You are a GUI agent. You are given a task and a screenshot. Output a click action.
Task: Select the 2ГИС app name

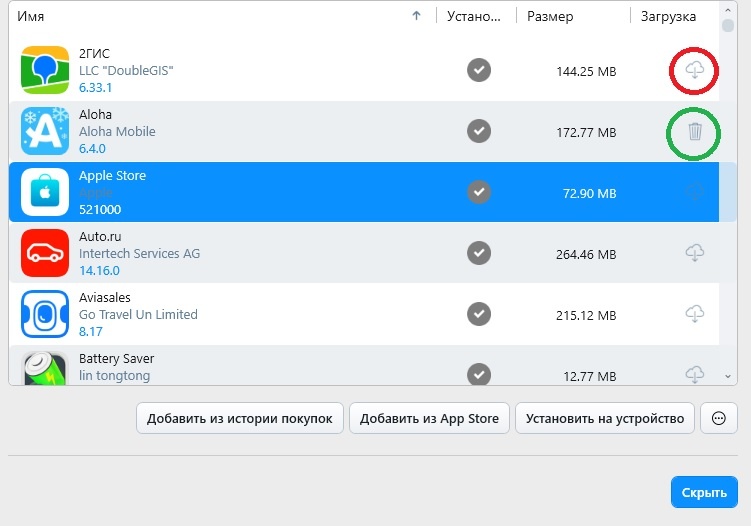[94, 53]
